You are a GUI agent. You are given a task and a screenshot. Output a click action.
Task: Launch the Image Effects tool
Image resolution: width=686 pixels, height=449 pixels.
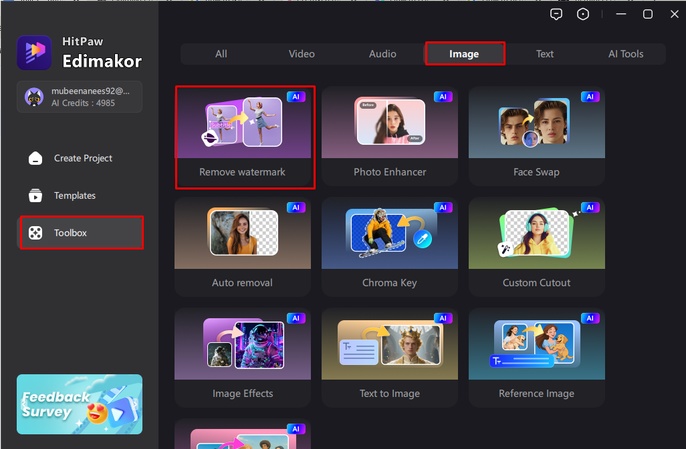(x=242, y=357)
